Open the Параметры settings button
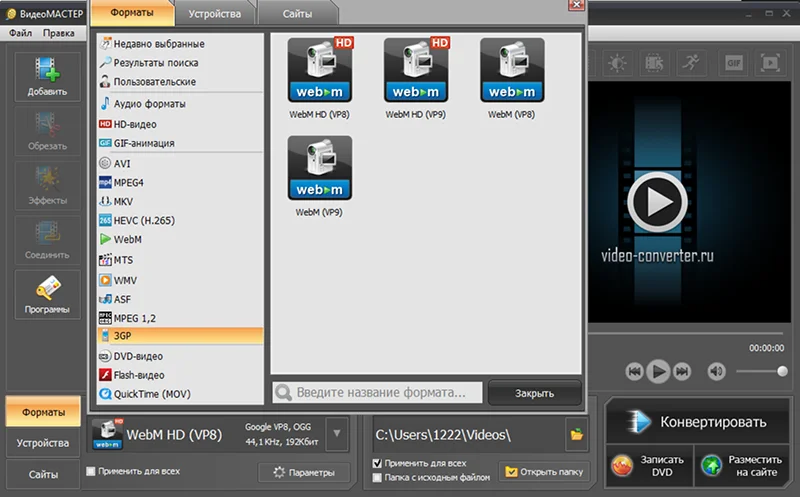Image resolution: width=800 pixels, height=497 pixels. (304, 473)
